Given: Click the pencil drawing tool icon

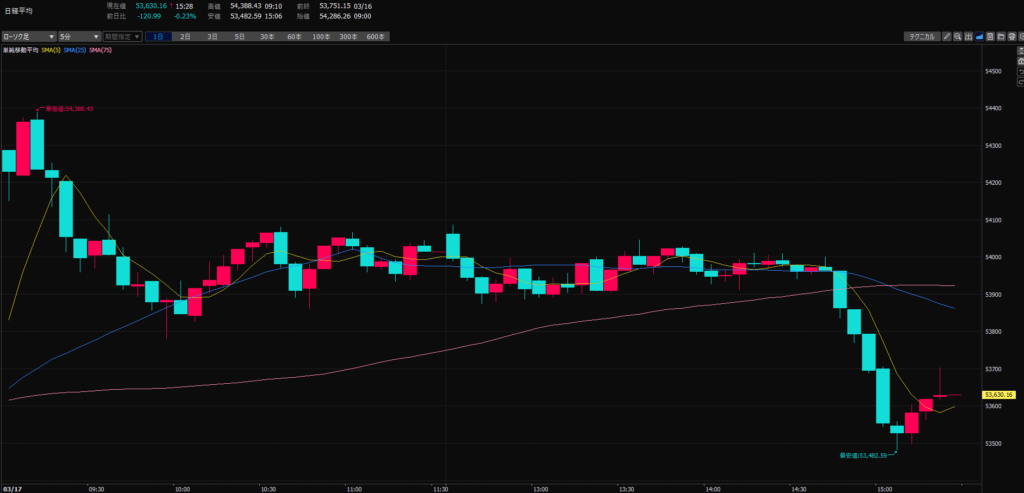Looking at the screenshot, I should [x=946, y=36].
